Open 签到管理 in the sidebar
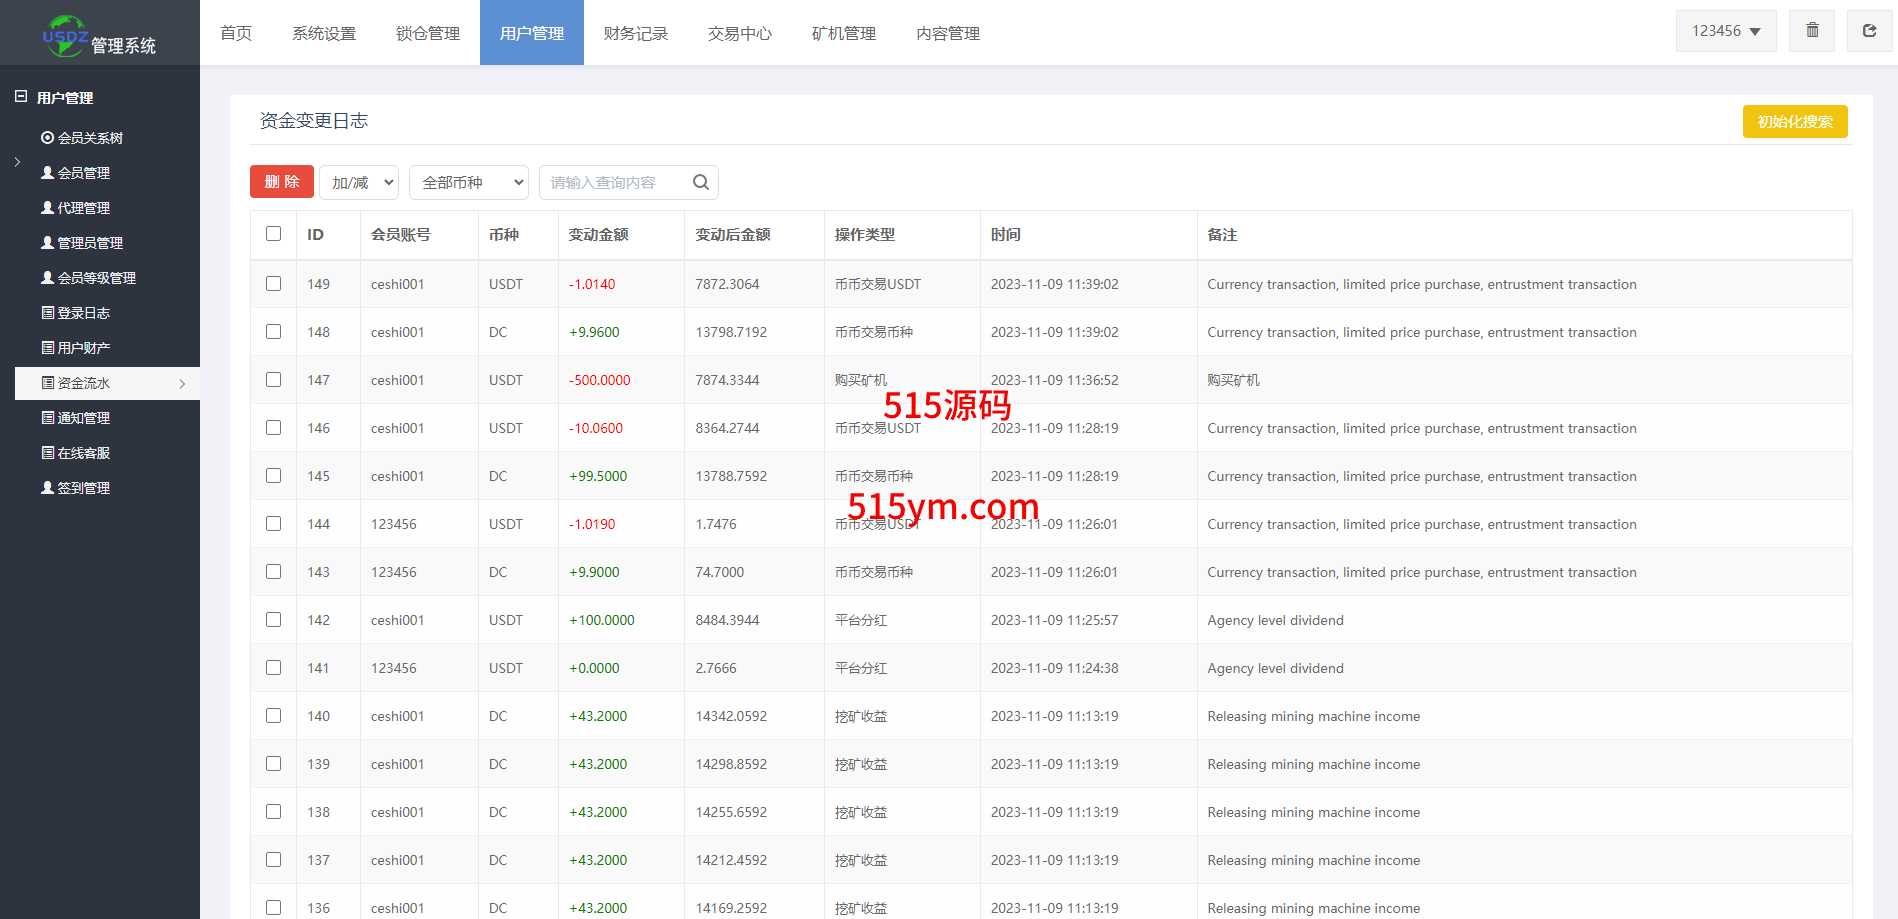The height and width of the screenshot is (919, 1898). tap(83, 488)
